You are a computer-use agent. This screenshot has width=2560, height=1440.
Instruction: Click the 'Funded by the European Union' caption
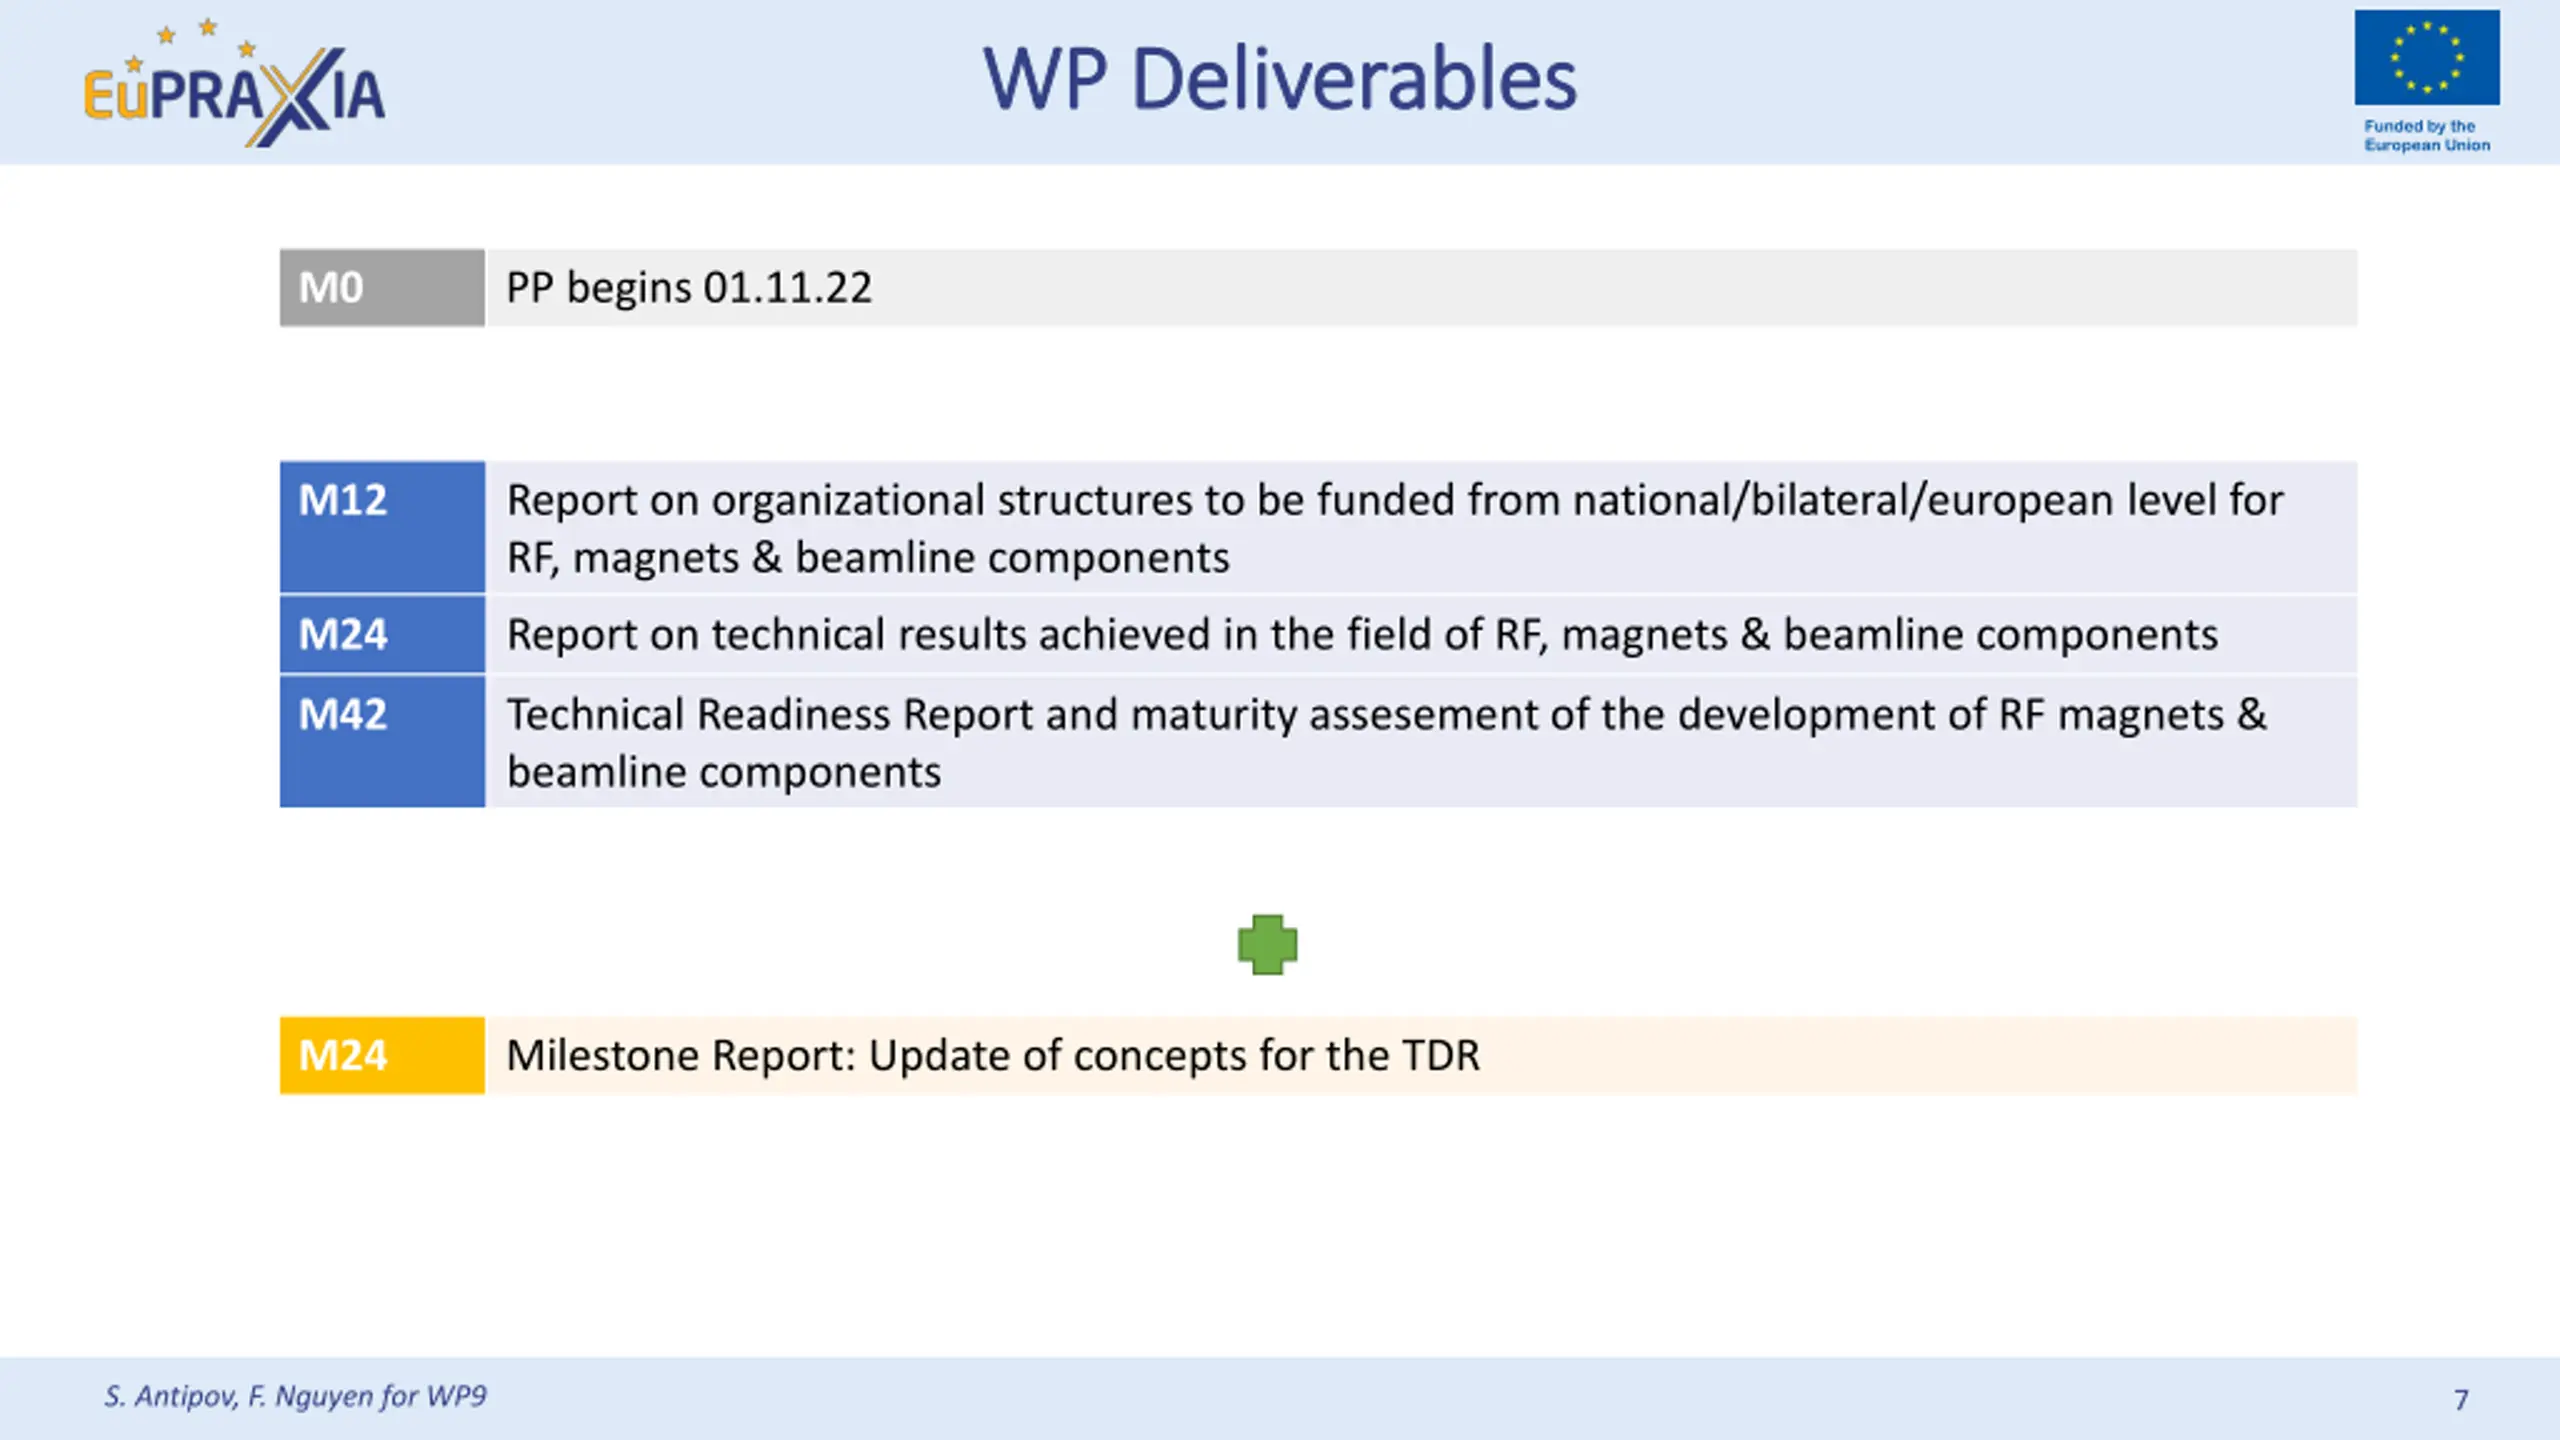tap(2426, 135)
